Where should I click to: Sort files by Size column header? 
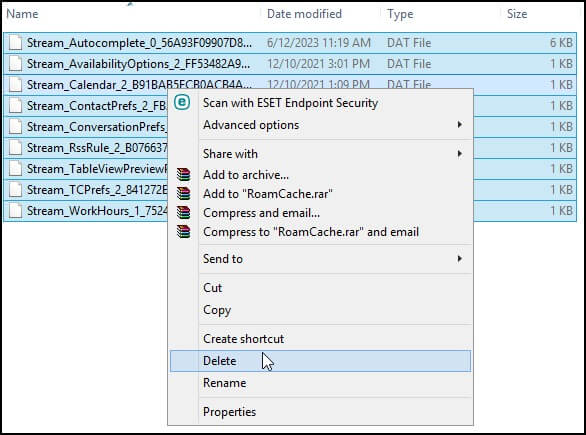click(517, 14)
